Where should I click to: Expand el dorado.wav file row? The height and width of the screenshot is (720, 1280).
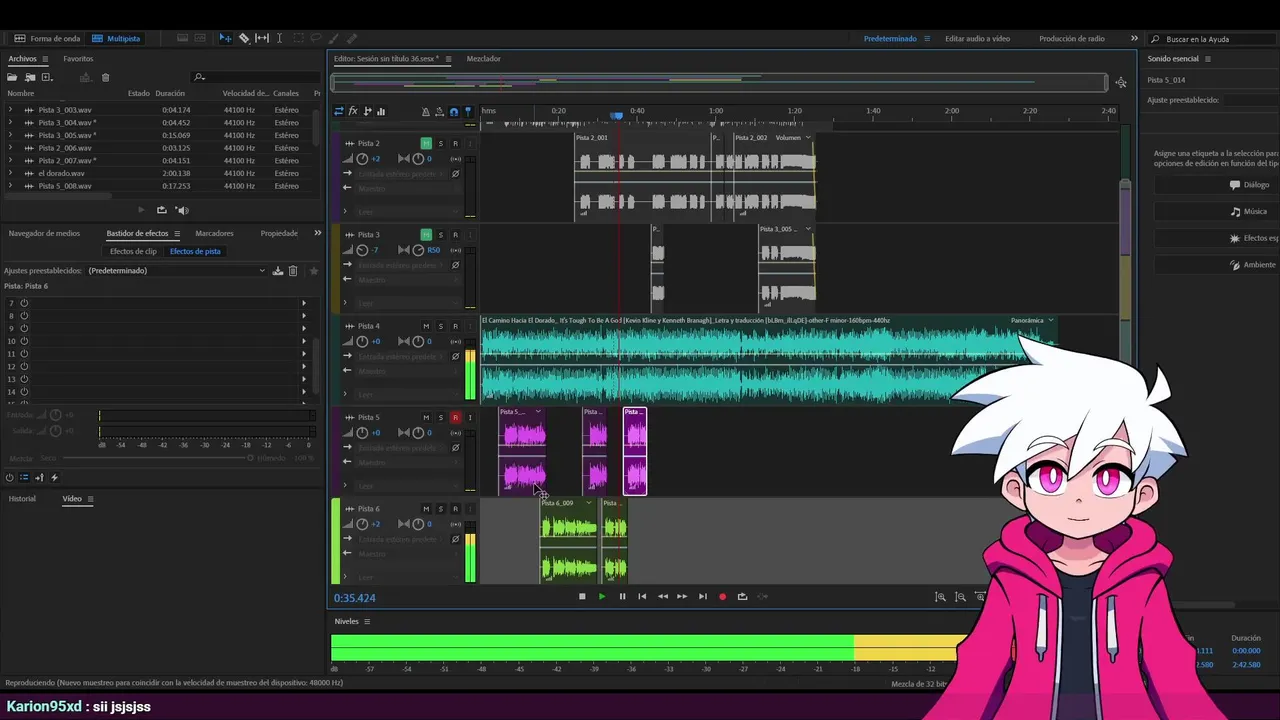click(x=10, y=173)
